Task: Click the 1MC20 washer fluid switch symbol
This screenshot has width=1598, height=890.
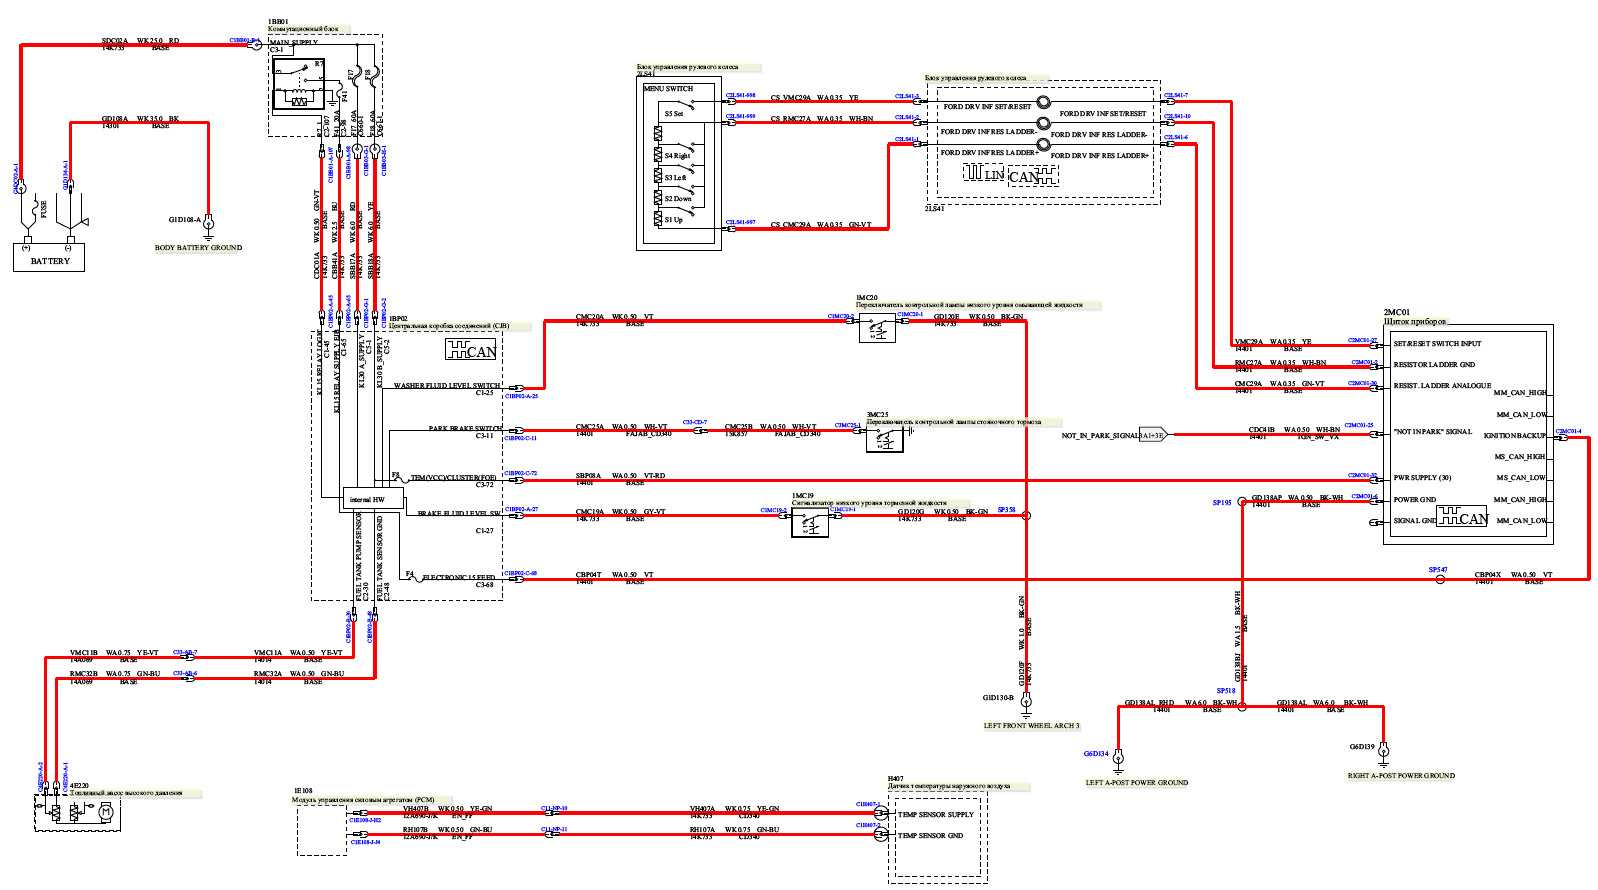Action: [x=877, y=327]
